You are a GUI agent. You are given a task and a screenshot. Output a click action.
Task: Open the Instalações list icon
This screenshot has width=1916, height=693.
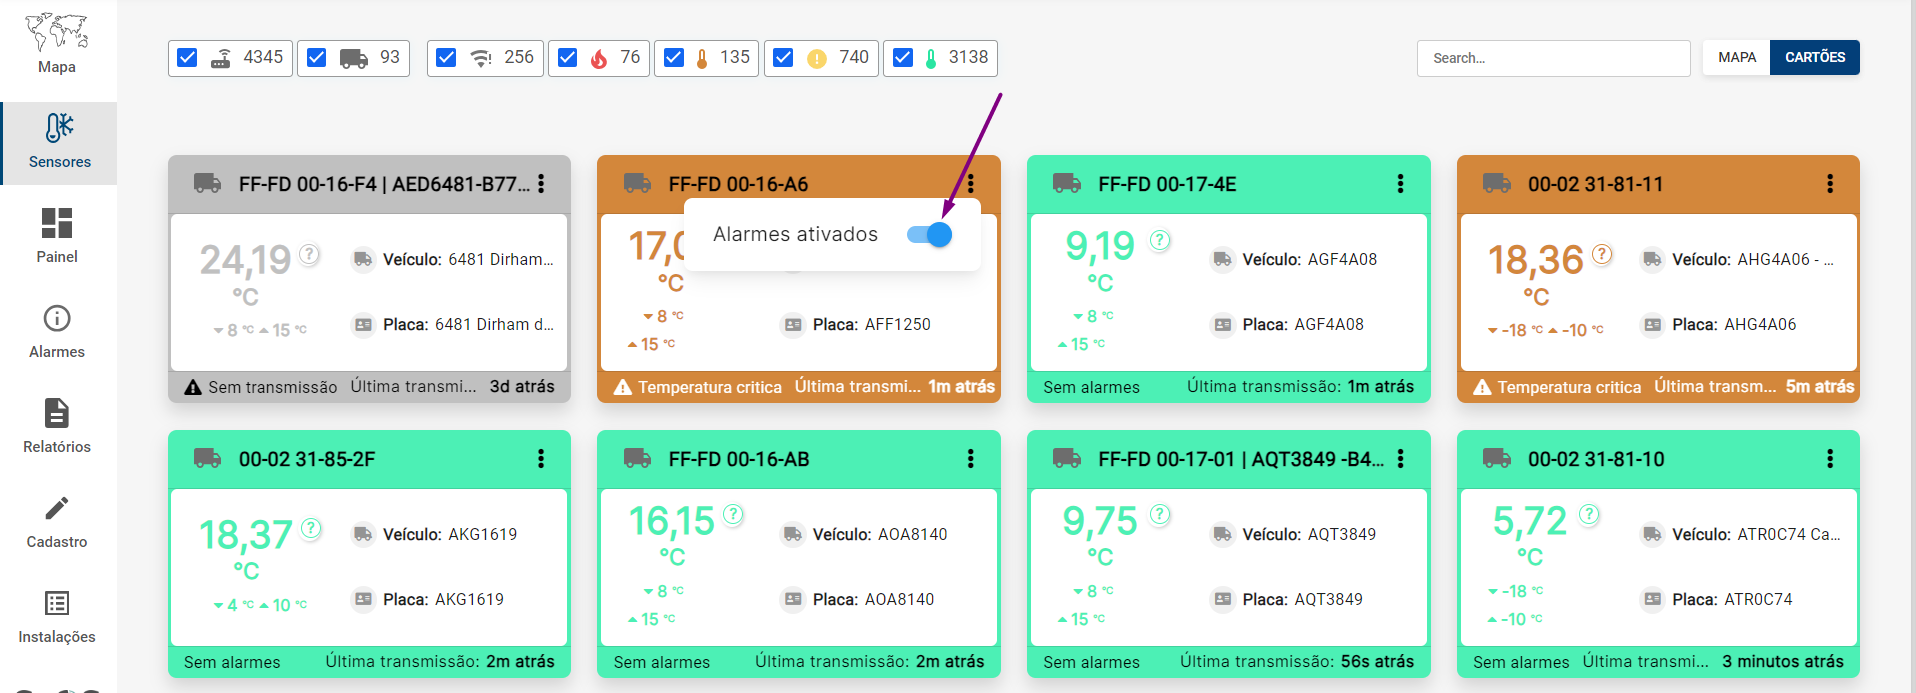(x=57, y=603)
